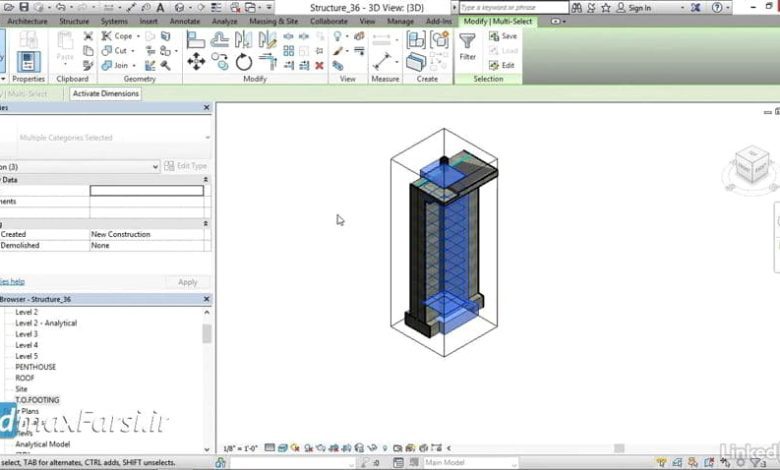
Task: Click the Match Type Properties icon
Action: [88, 65]
